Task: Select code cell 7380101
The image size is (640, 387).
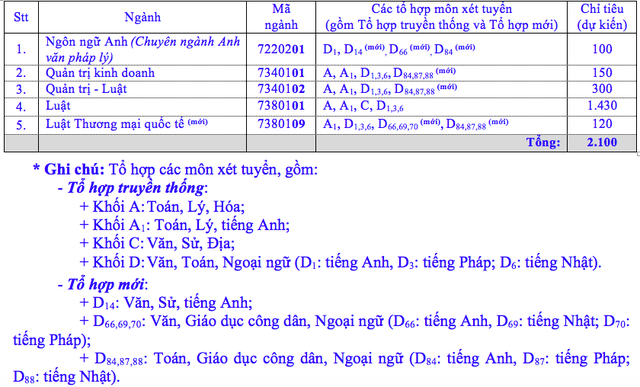Action: [281, 106]
